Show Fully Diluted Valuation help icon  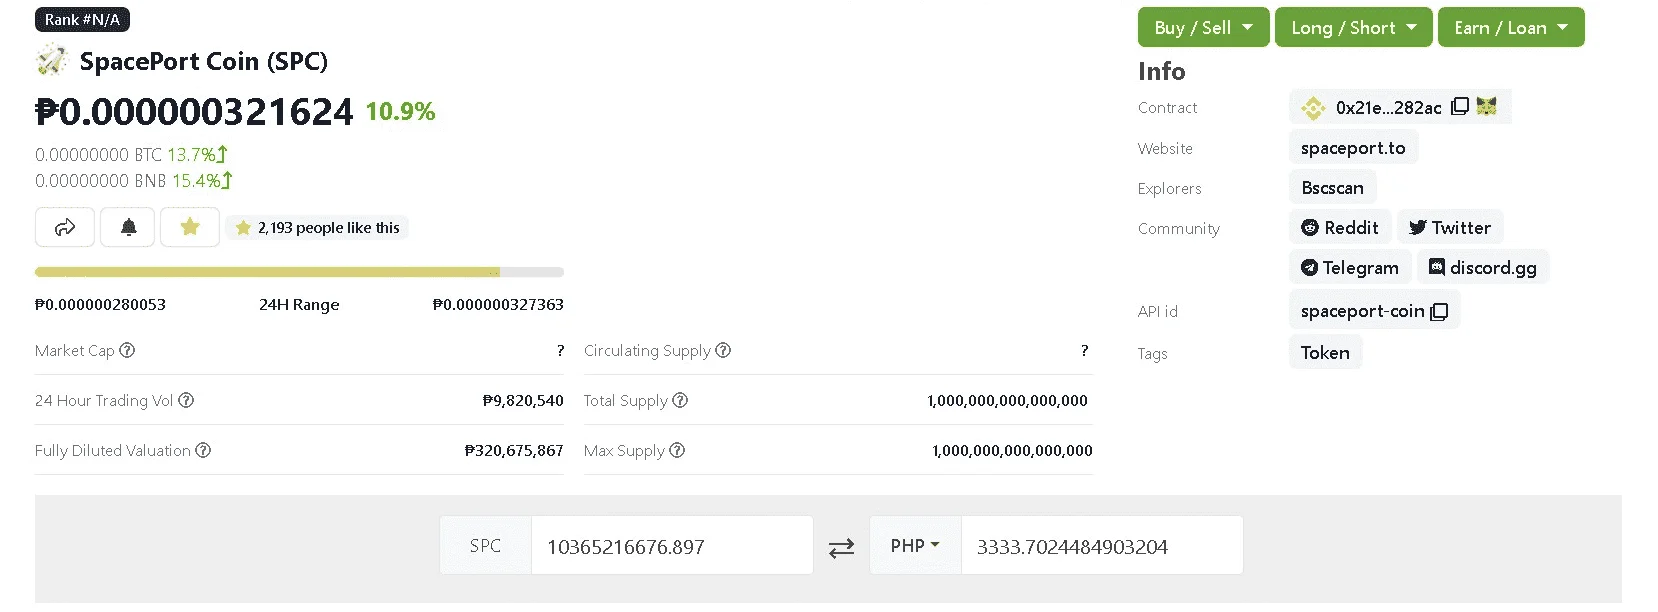203,450
